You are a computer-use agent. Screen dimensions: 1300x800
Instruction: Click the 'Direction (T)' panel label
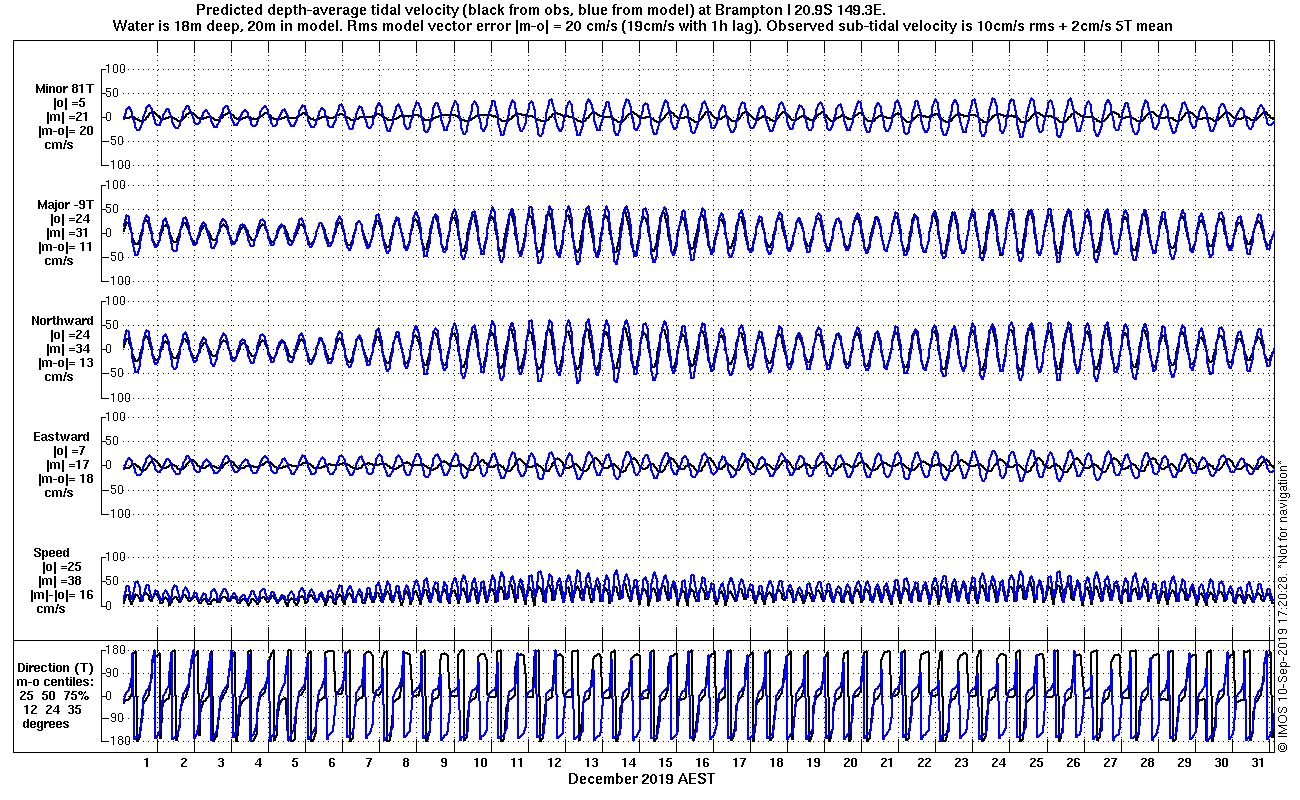(x=57, y=667)
